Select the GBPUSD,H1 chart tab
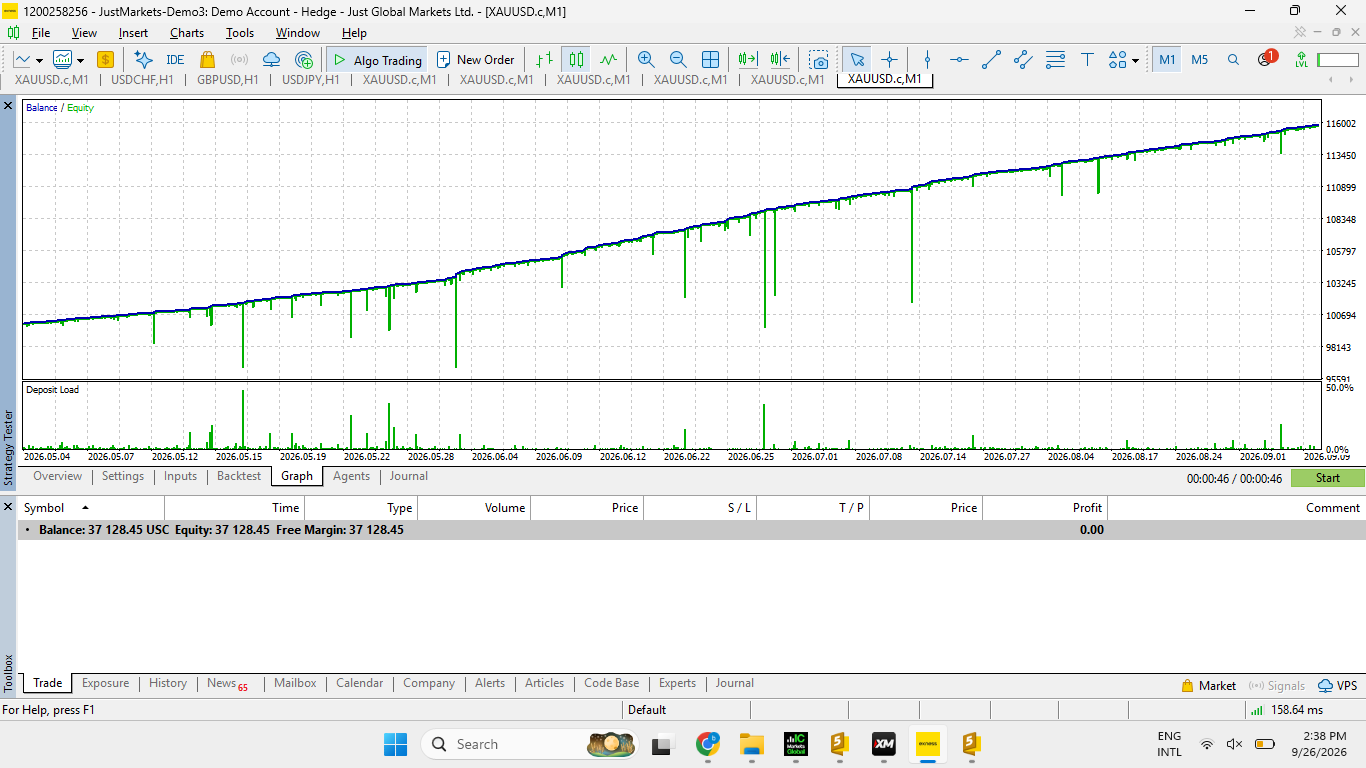 click(x=228, y=80)
